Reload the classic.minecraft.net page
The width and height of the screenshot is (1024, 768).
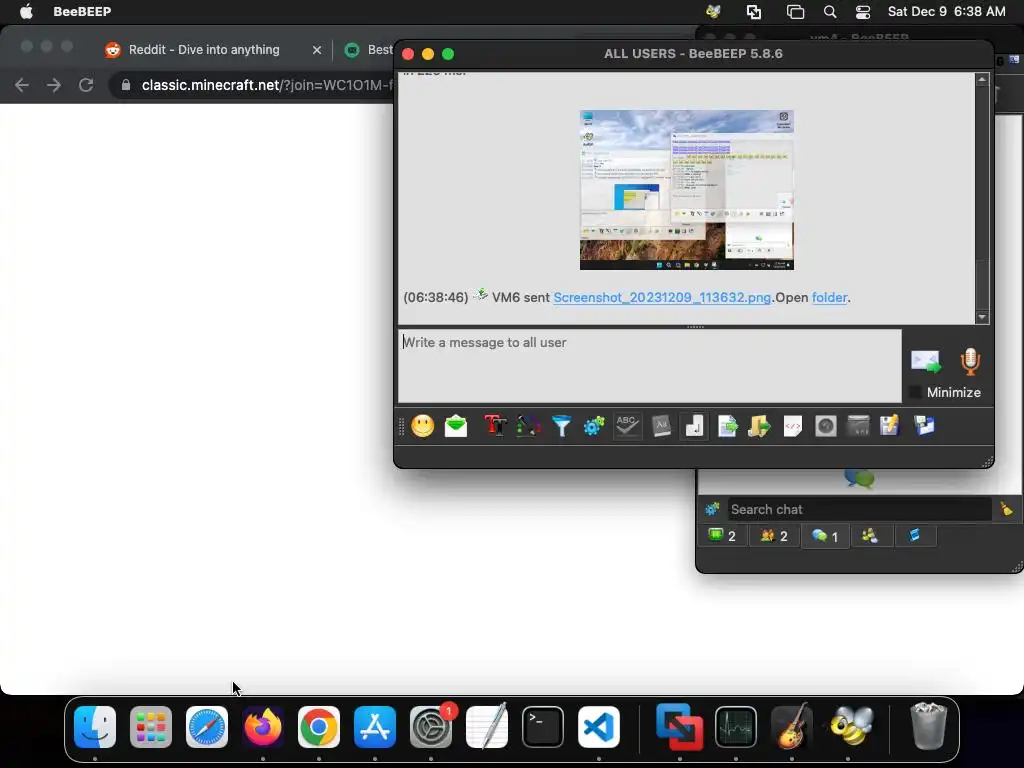pos(86,85)
